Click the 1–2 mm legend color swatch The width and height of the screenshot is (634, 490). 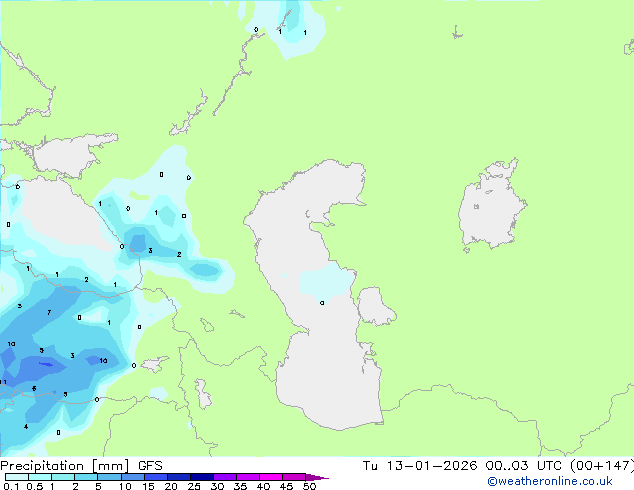click(63, 477)
